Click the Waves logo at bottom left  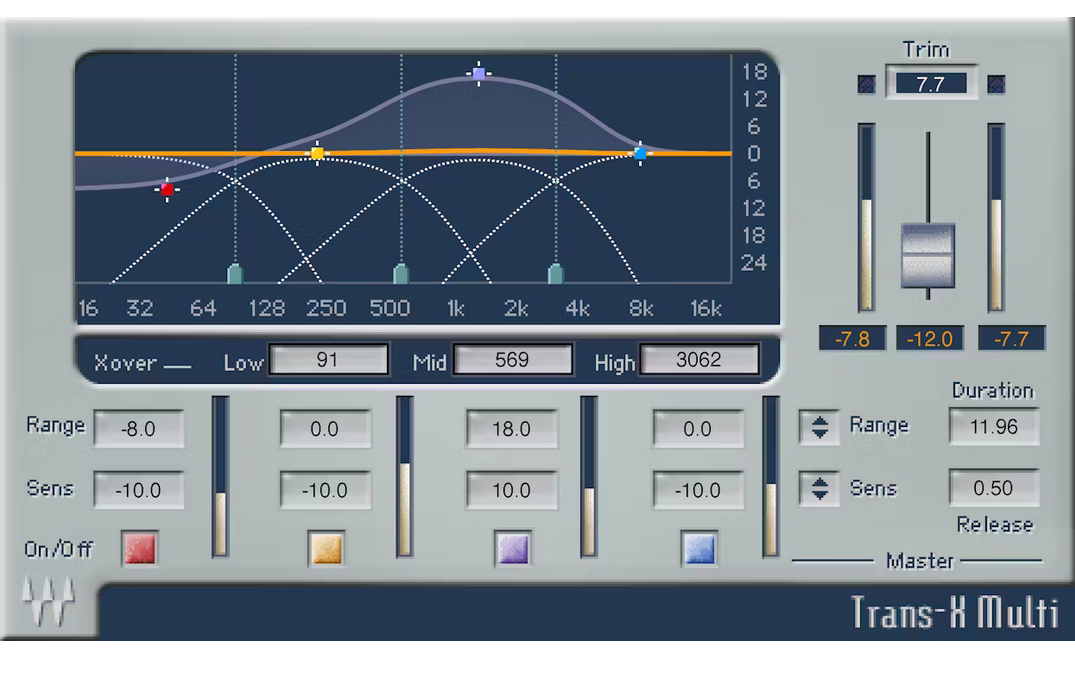48,600
